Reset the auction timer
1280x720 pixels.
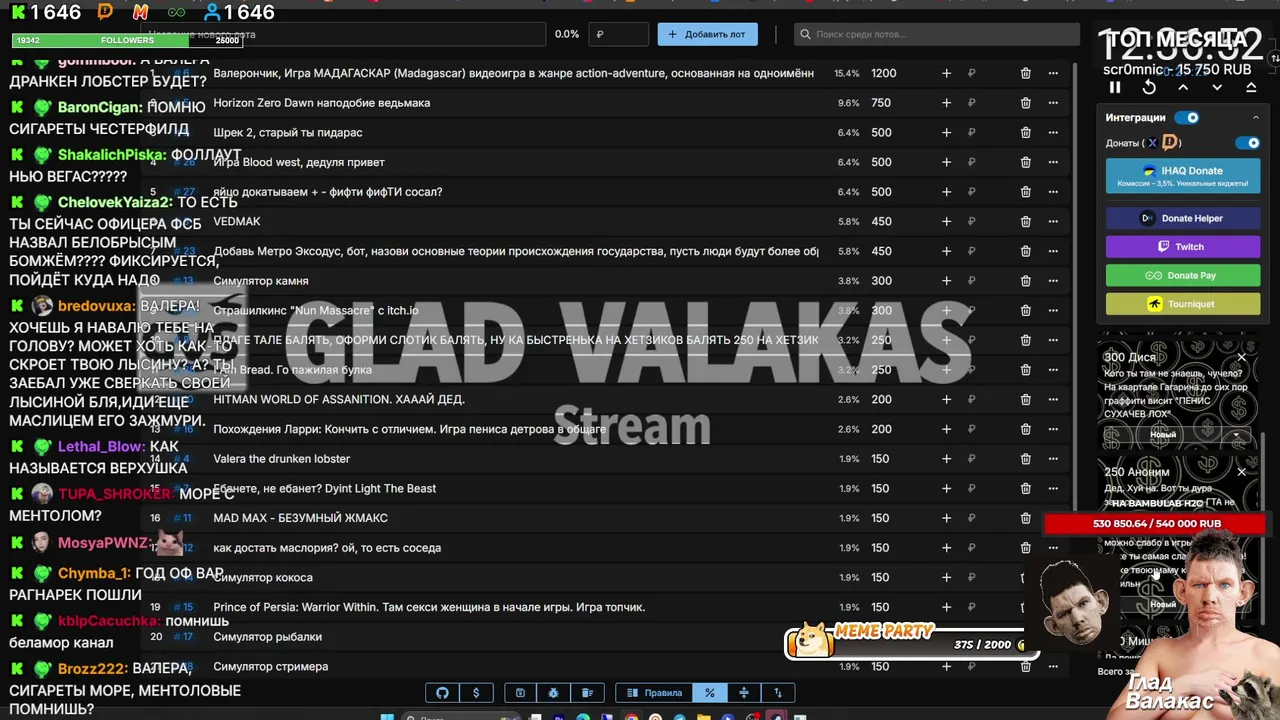[1149, 88]
